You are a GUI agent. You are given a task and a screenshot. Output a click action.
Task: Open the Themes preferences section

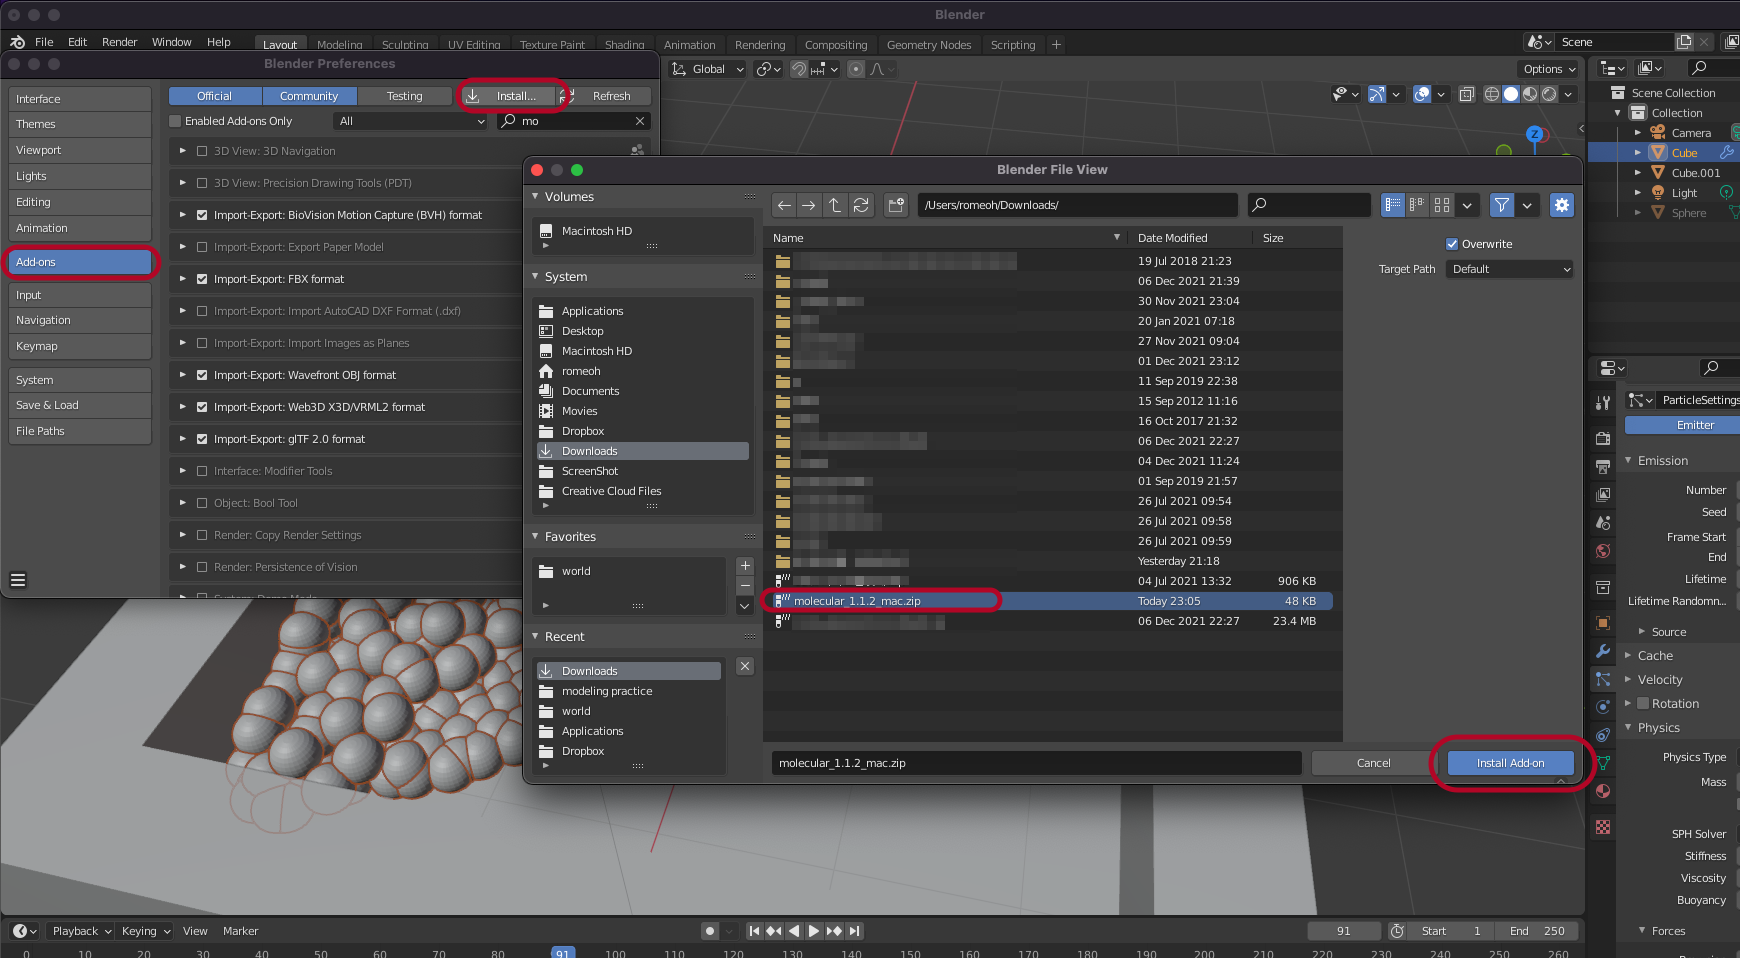80,124
